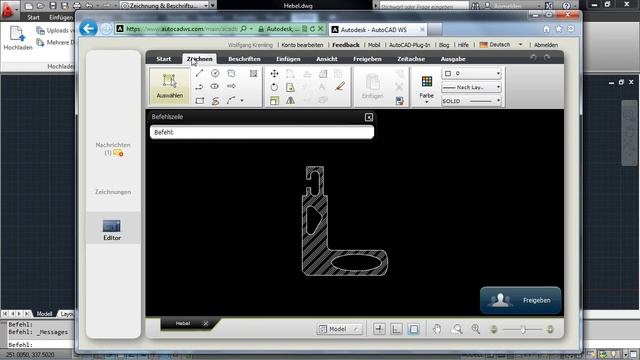Click the pencil edit tool icon
The image size is (640, 360).
click(340, 87)
